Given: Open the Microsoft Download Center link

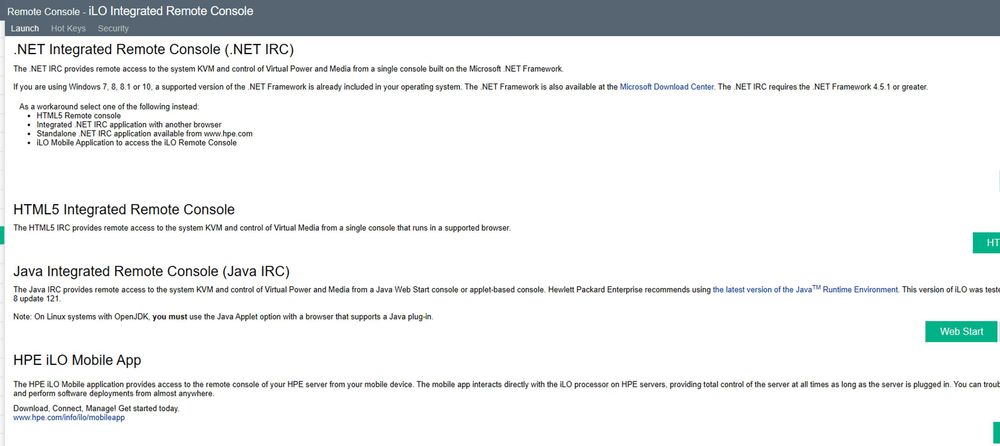Looking at the screenshot, I should pyautogui.click(x=667, y=87).
